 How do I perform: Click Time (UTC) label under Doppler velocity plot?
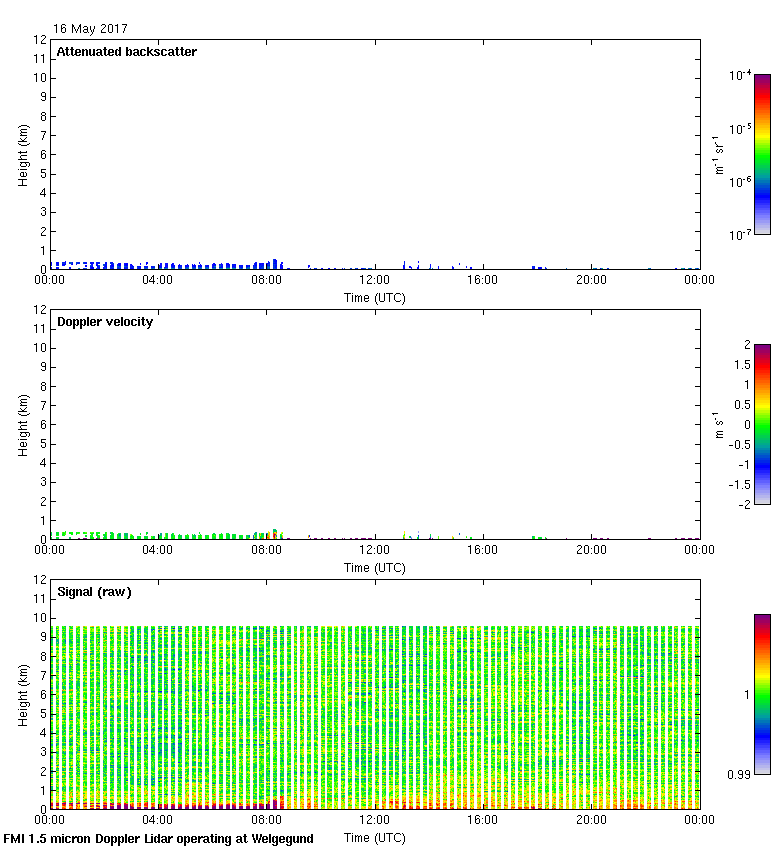point(375,567)
